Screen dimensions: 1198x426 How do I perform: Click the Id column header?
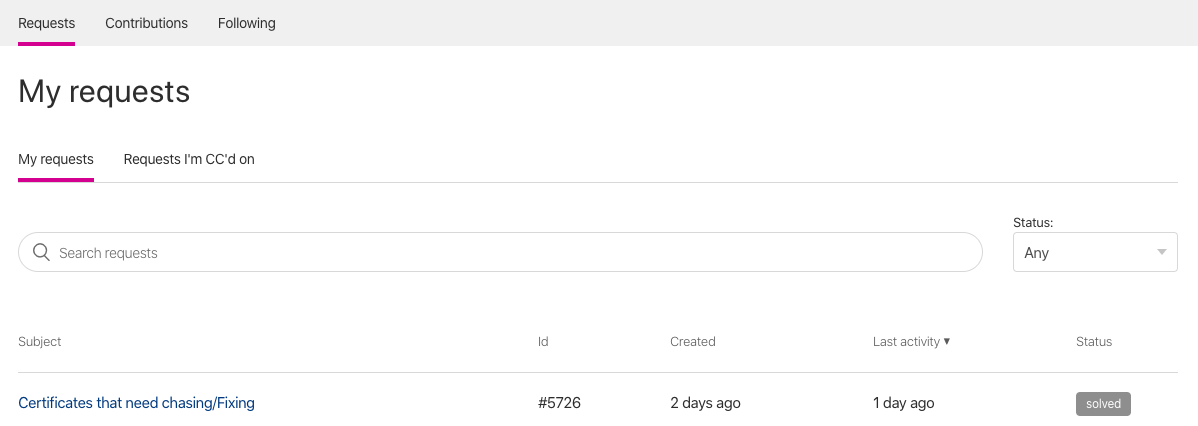click(x=543, y=342)
